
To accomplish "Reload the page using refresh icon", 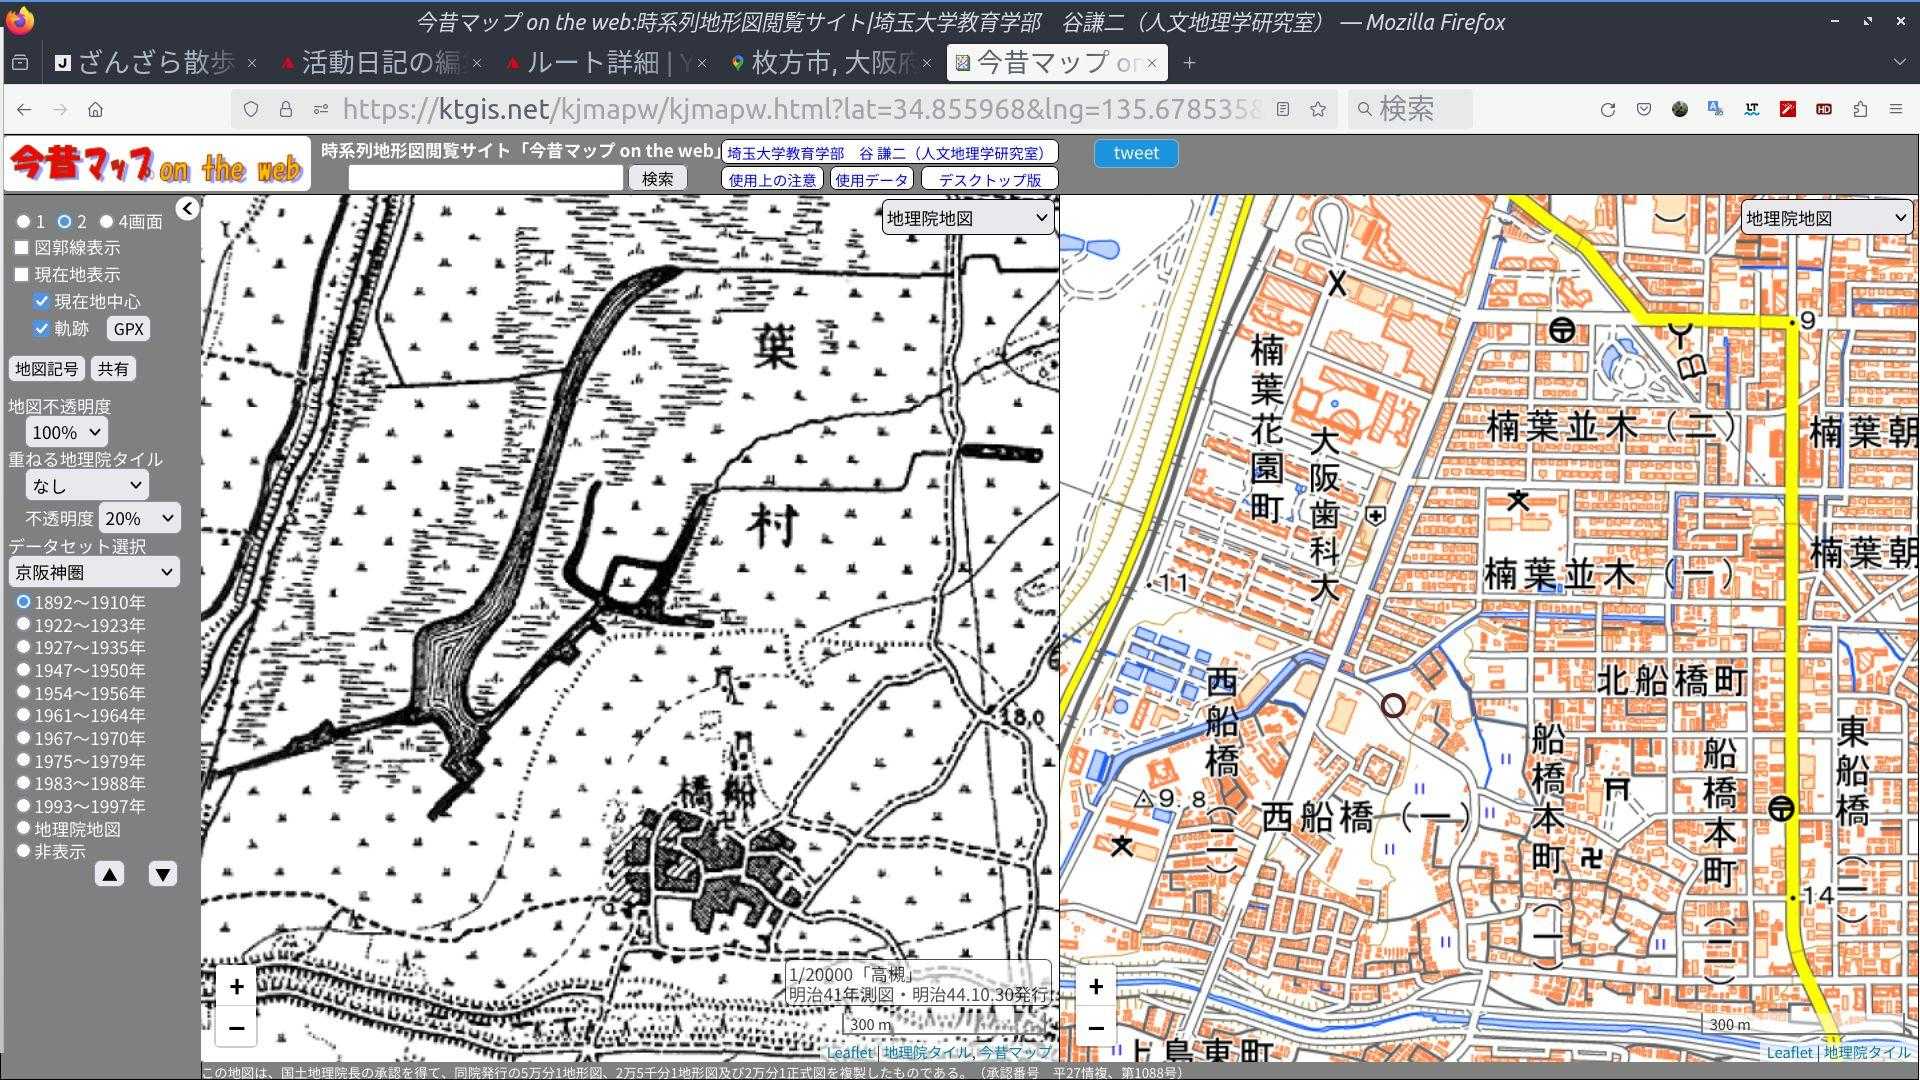I will click(1607, 109).
